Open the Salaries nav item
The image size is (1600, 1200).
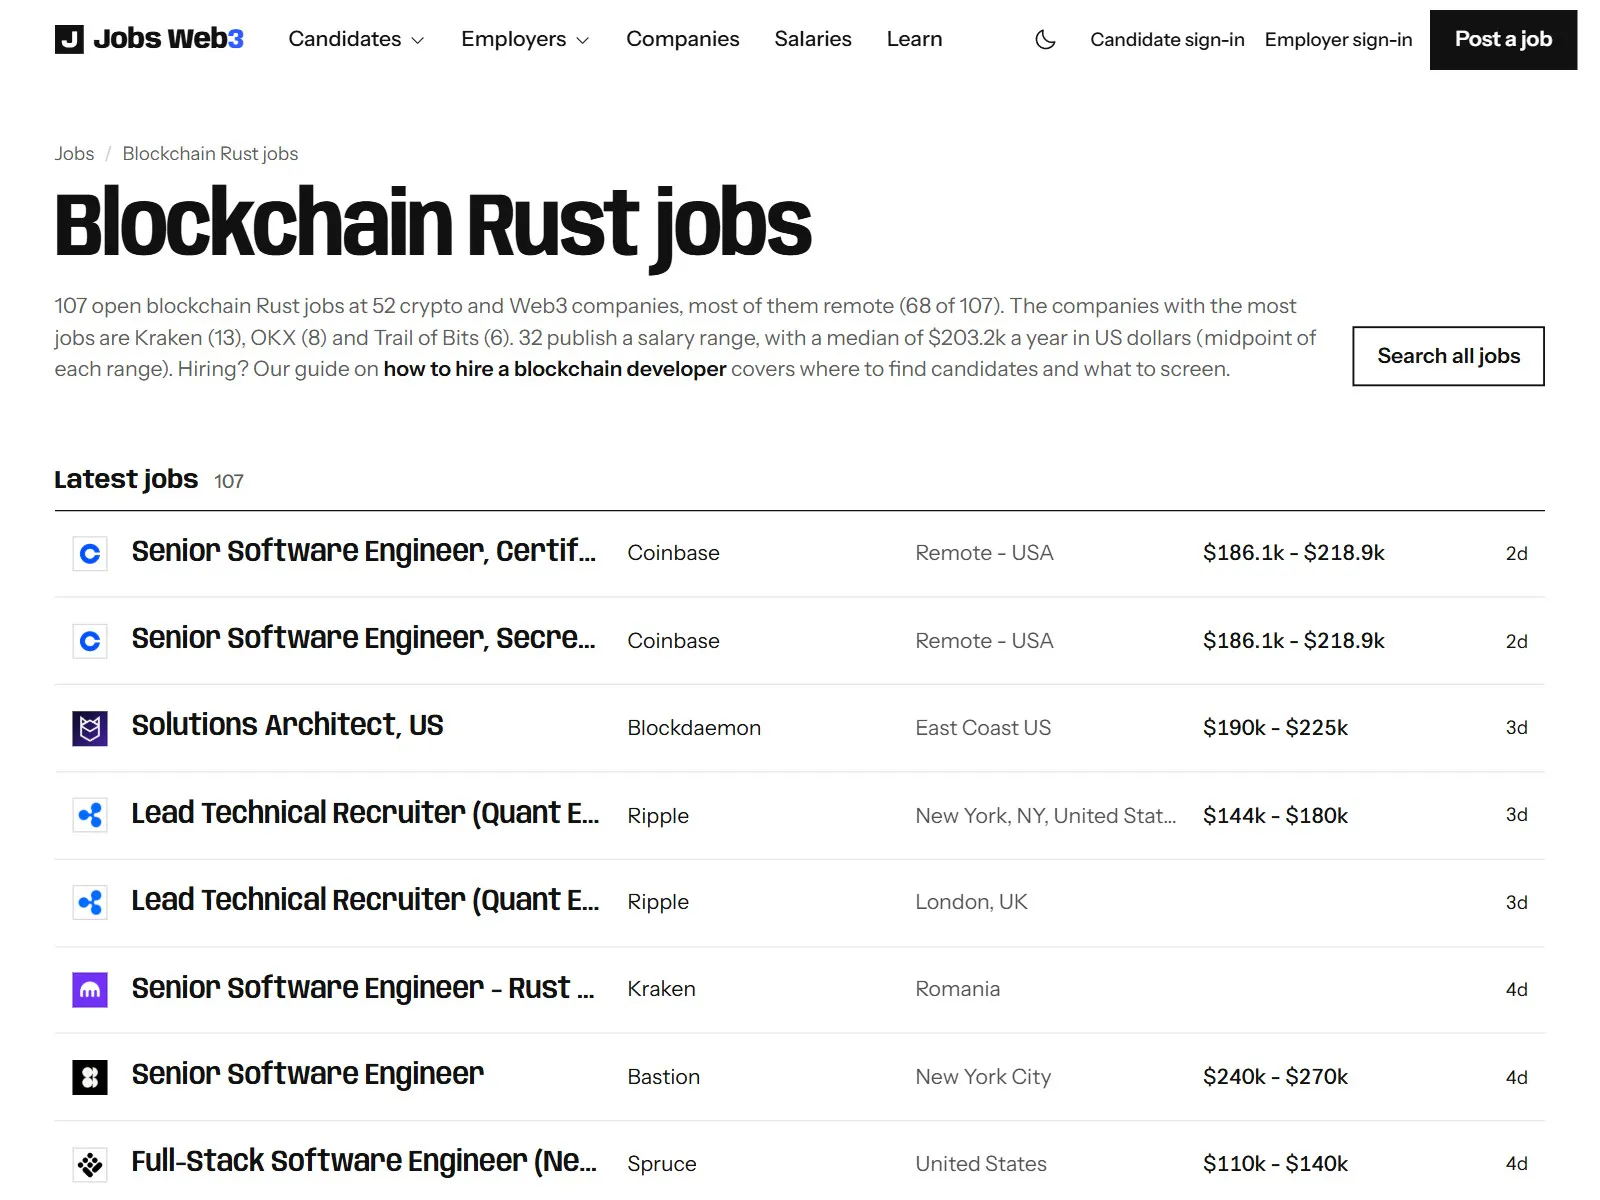813,39
